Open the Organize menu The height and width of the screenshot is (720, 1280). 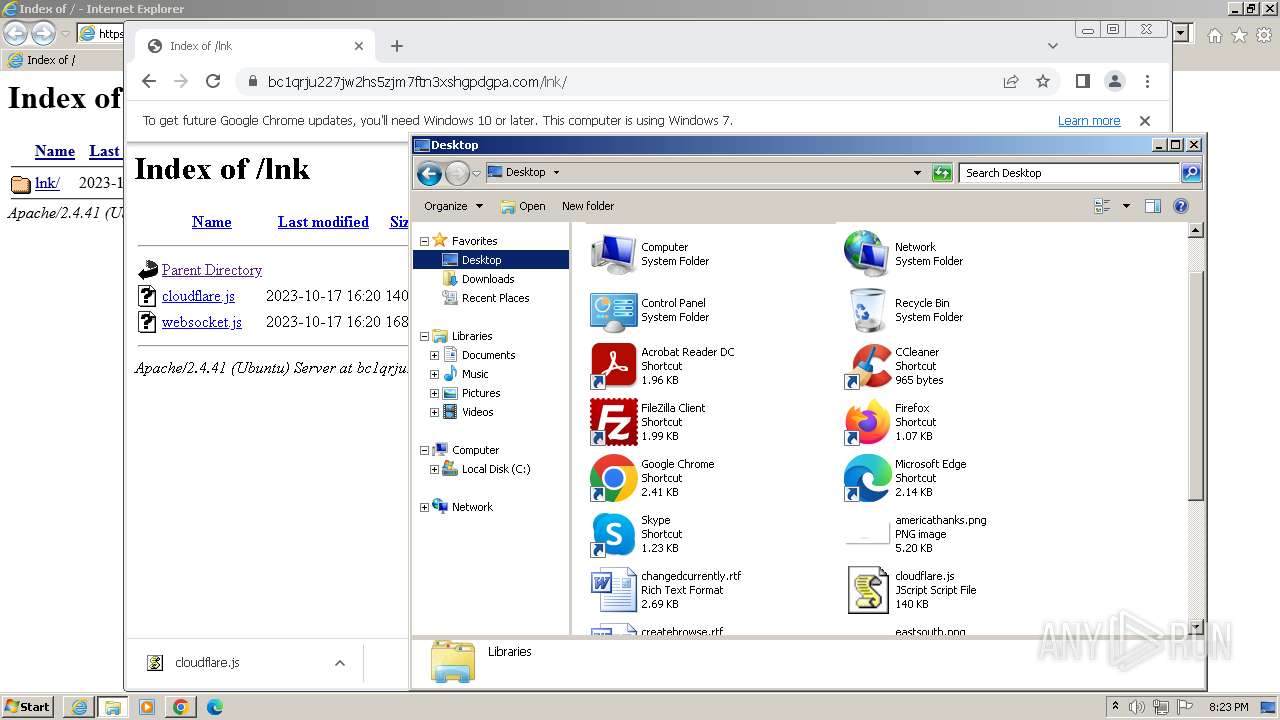[453, 206]
